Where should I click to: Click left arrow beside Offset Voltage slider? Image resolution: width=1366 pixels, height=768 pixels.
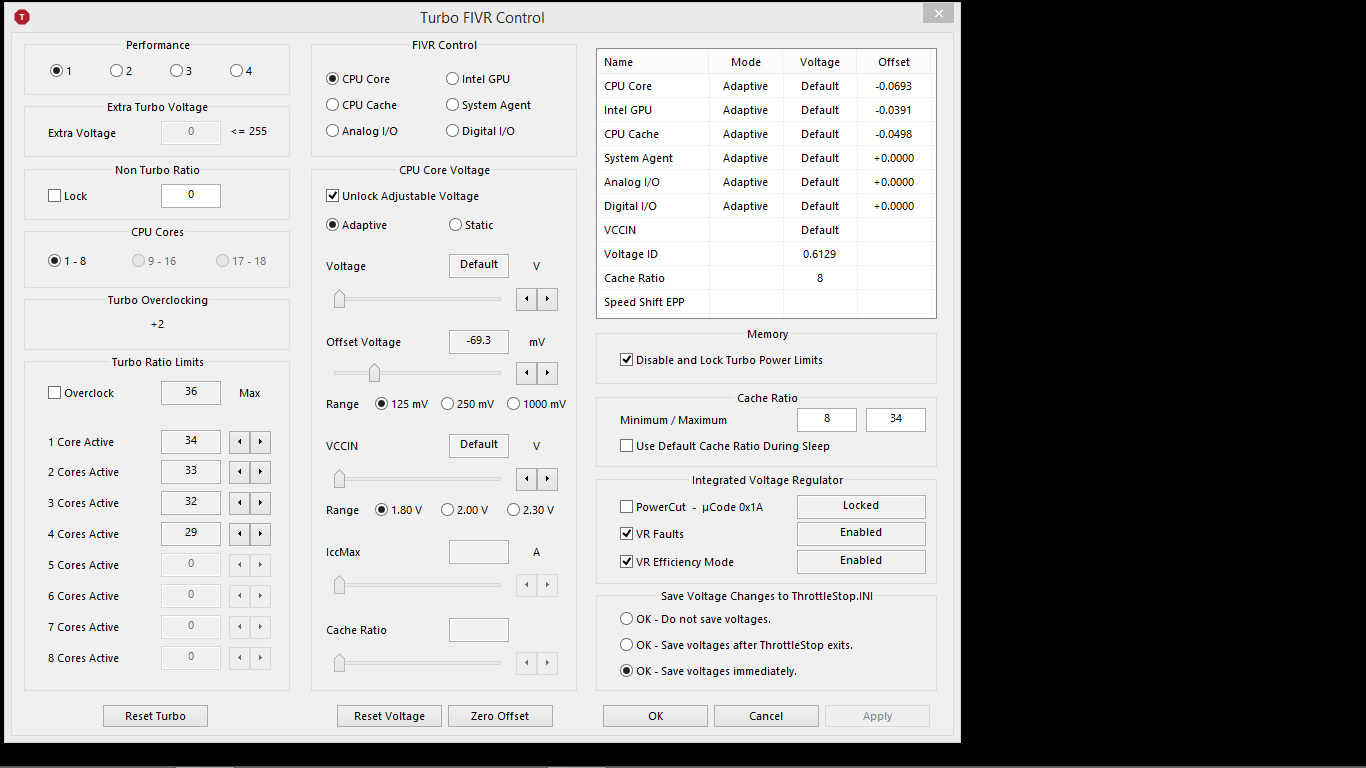tap(527, 373)
